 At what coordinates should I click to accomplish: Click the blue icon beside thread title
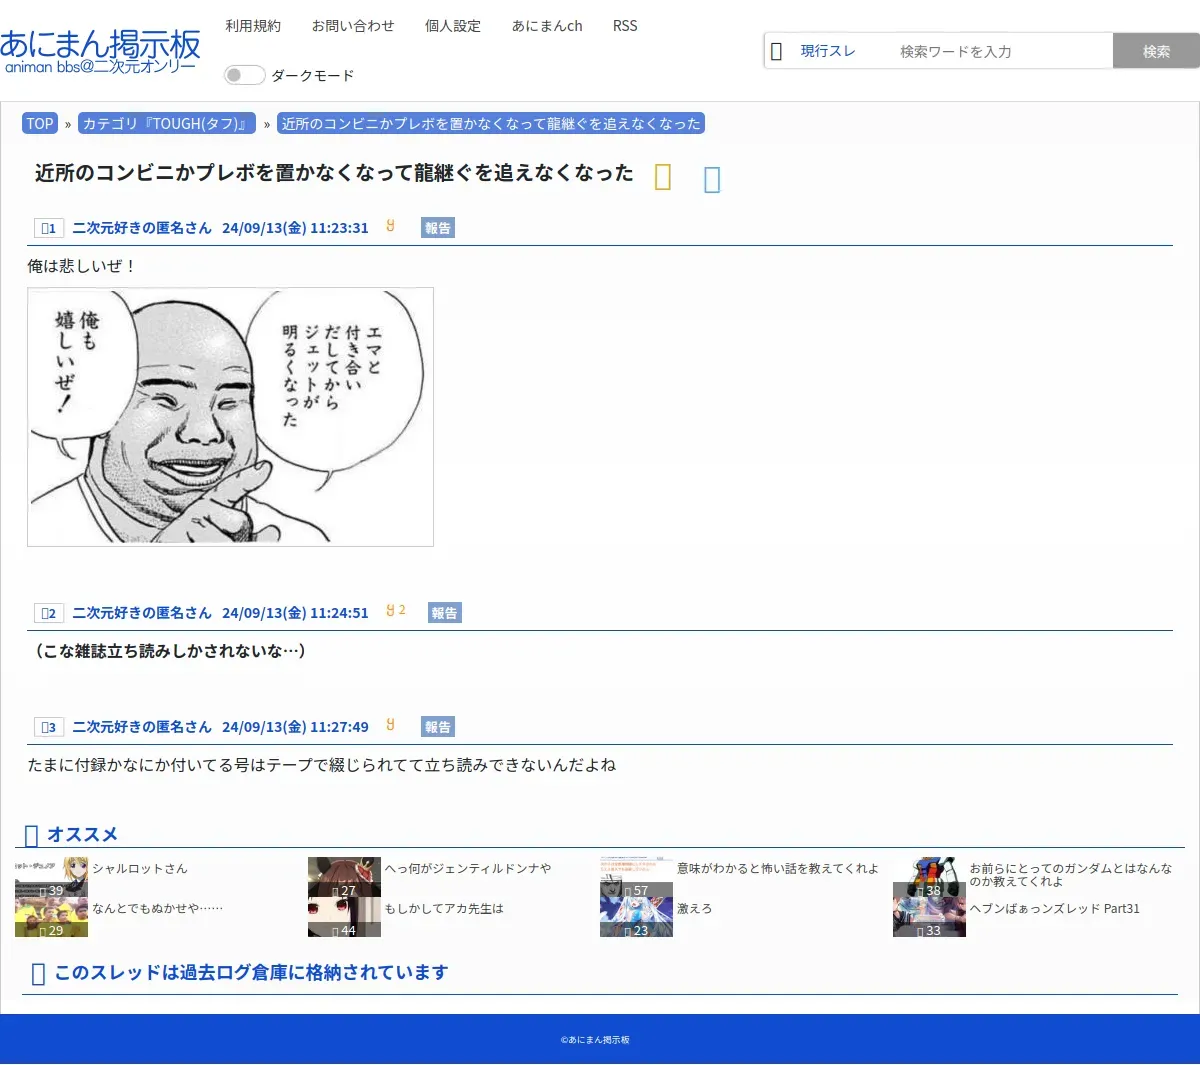click(x=712, y=179)
